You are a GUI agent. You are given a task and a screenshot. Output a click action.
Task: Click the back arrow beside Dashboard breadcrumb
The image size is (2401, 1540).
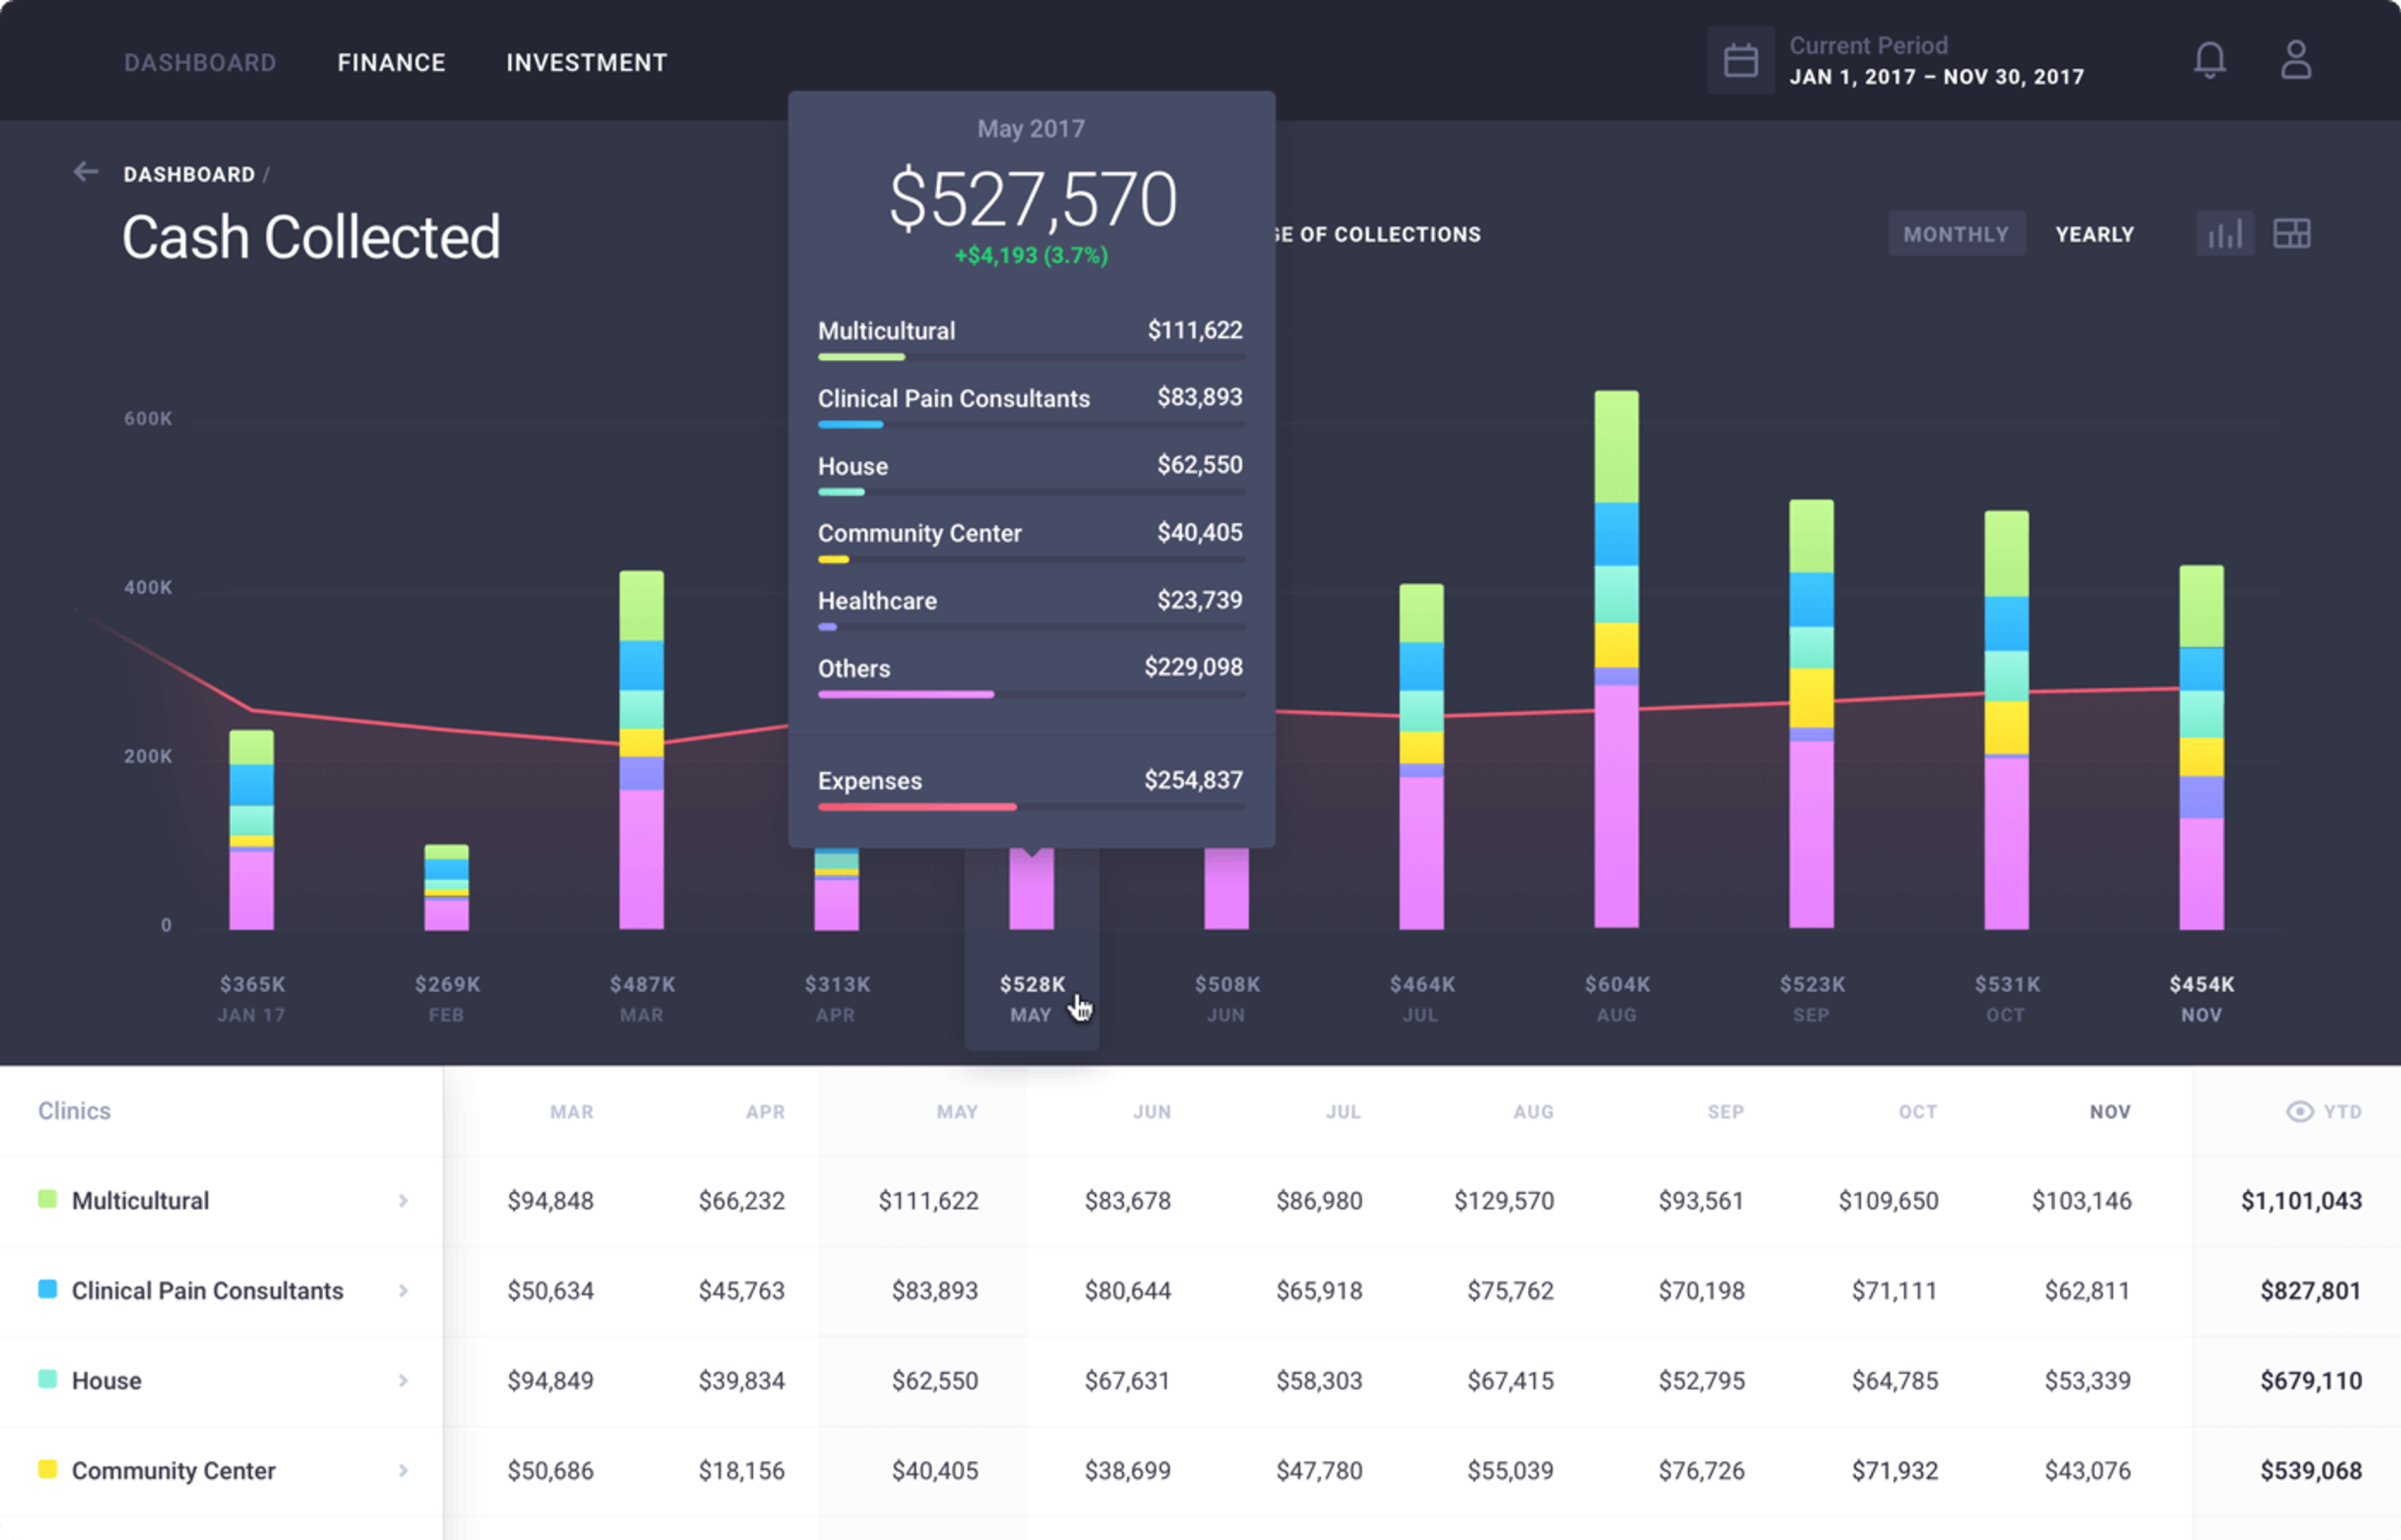click(86, 173)
